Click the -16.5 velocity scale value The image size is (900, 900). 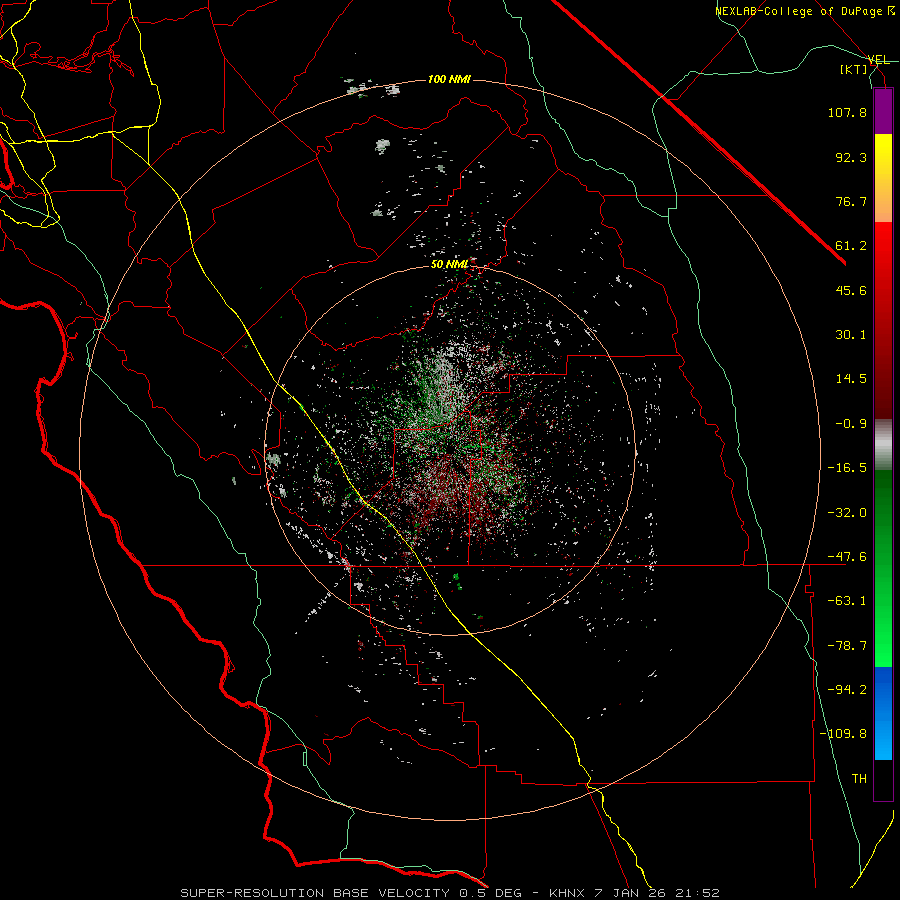(x=847, y=468)
